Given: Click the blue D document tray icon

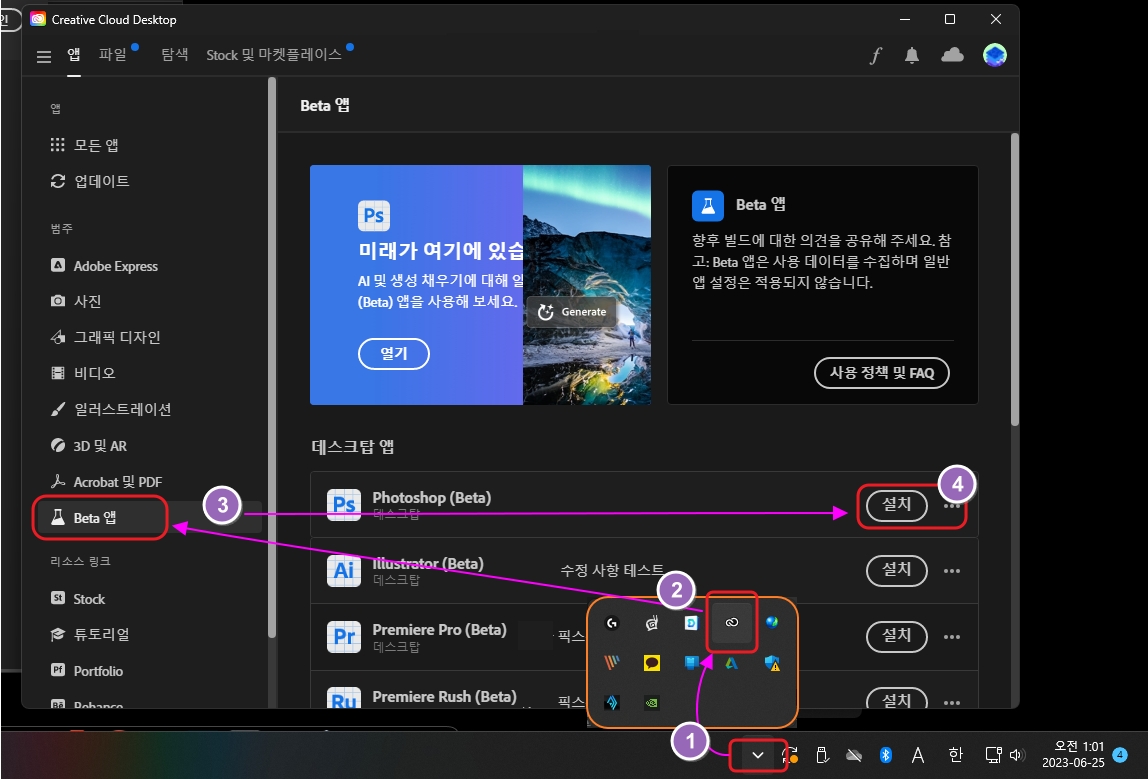Looking at the screenshot, I should (x=691, y=623).
